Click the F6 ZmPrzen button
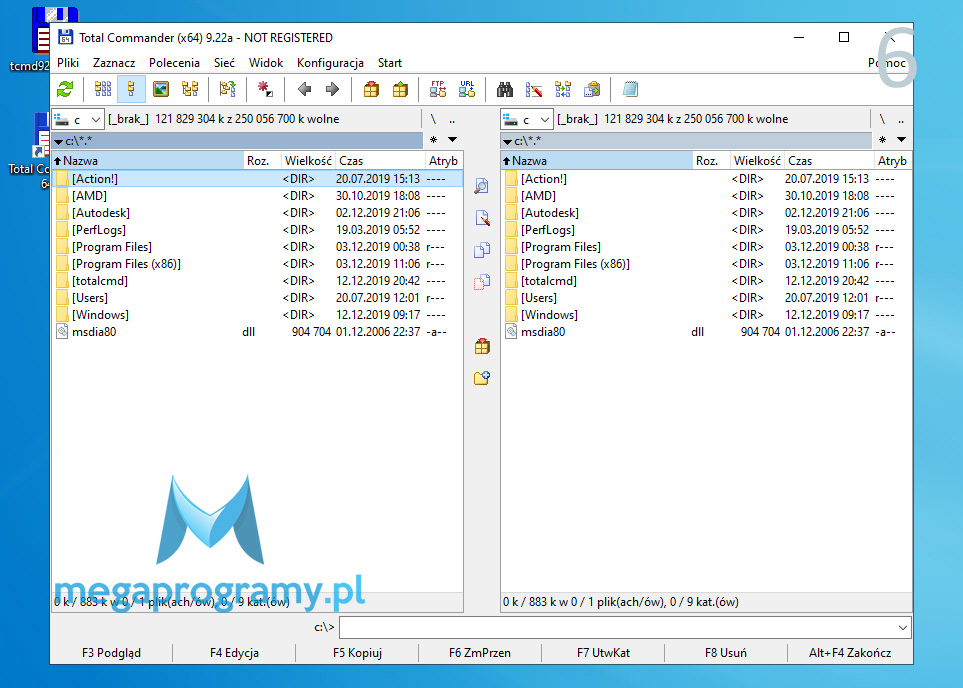The image size is (963, 688). tap(480, 653)
